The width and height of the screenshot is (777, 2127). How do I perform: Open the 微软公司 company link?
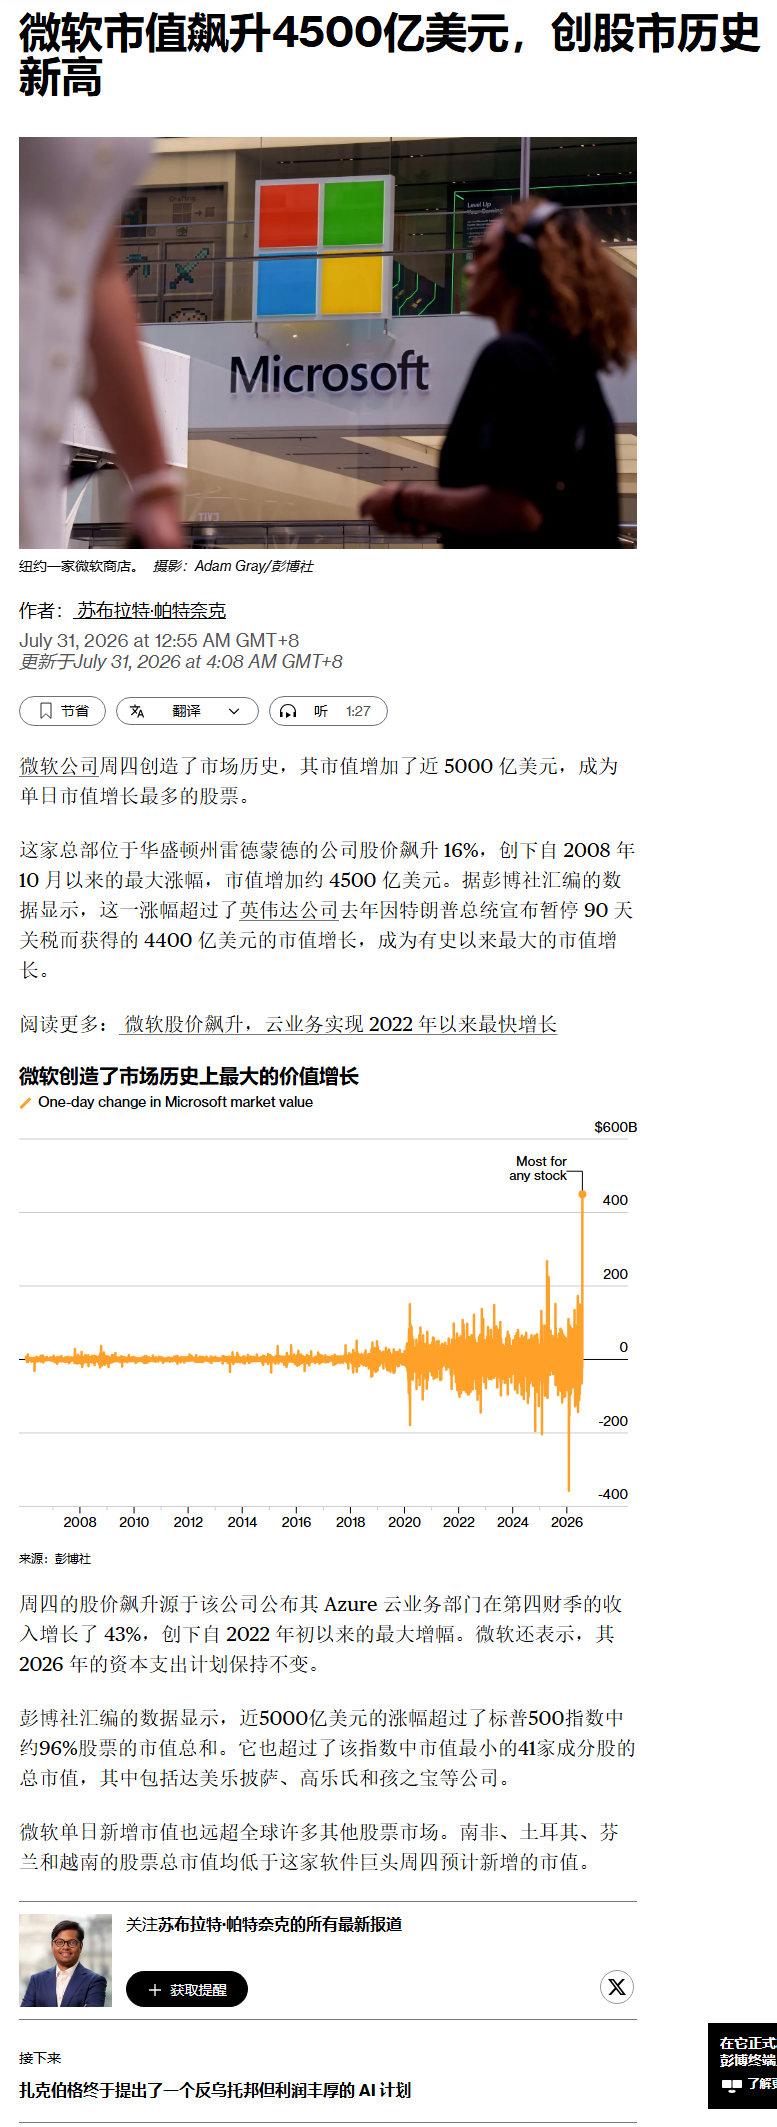point(59,766)
